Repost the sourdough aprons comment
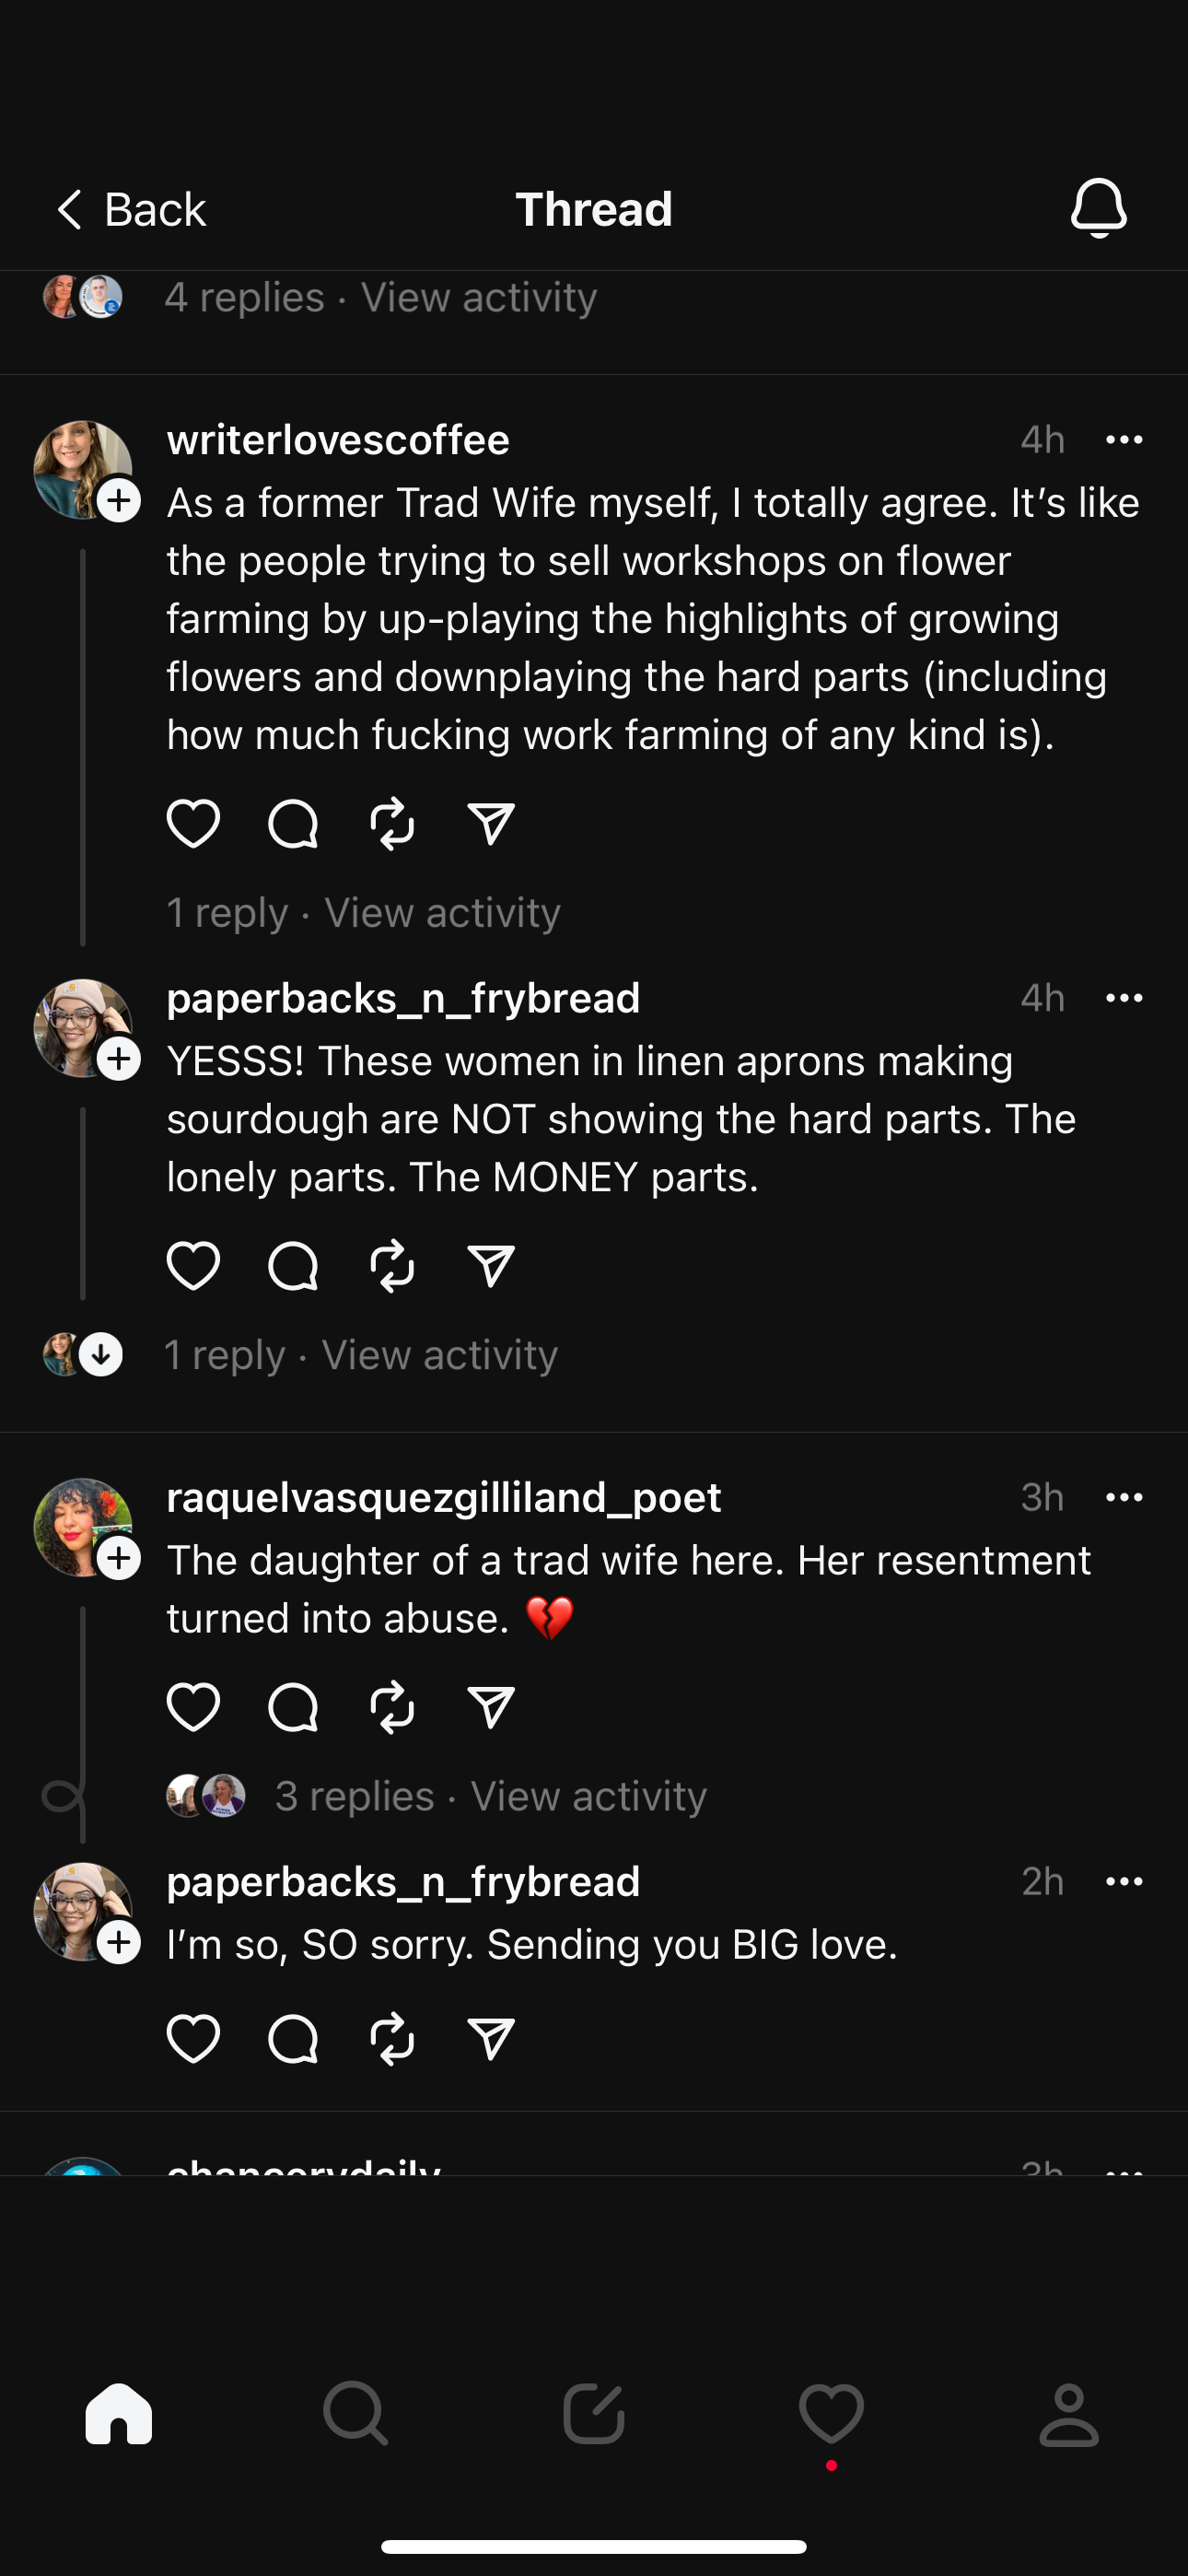The height and width of the screenshot is (2576, 1188). point(392,1266)
